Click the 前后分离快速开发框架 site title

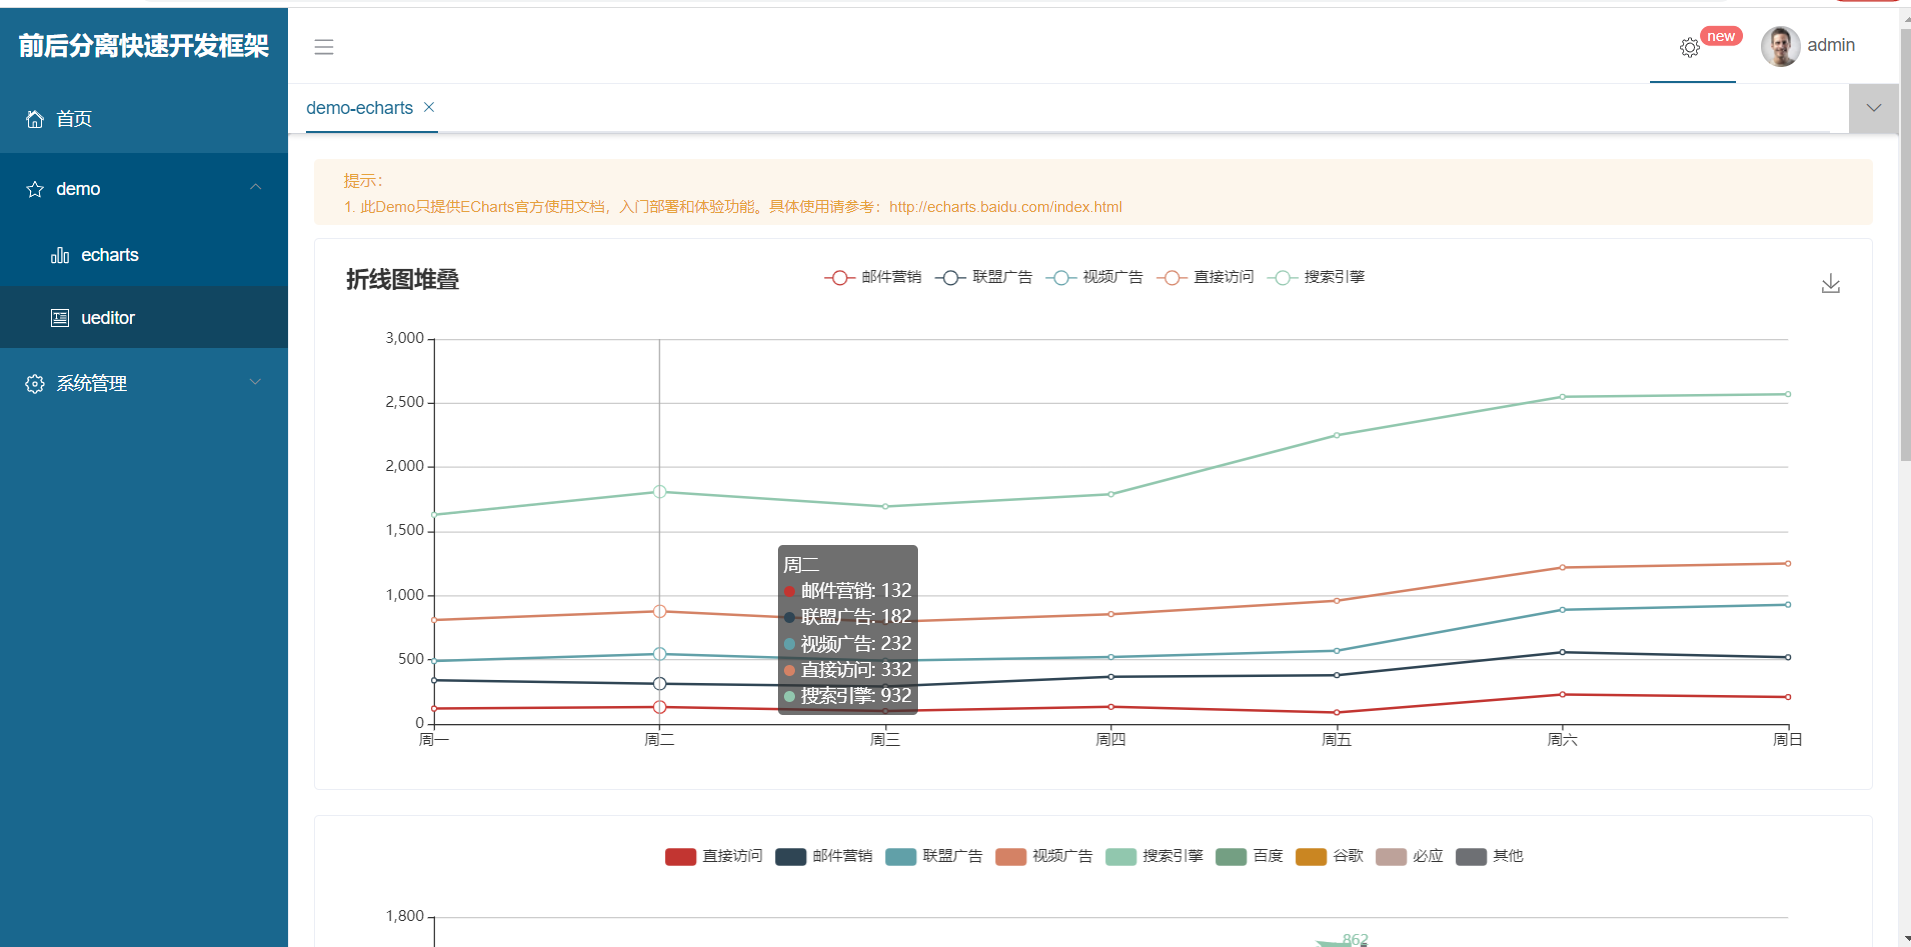(144, 46)
